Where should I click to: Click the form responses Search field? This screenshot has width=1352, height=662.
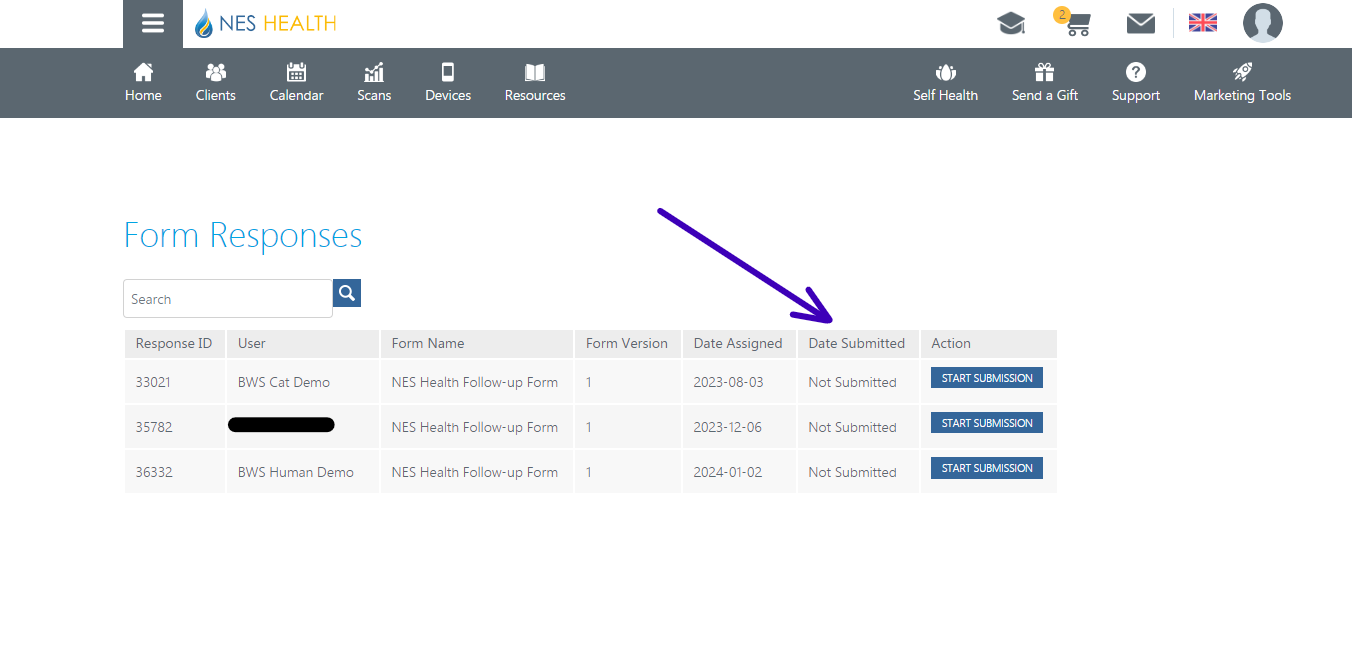(228, 299)
